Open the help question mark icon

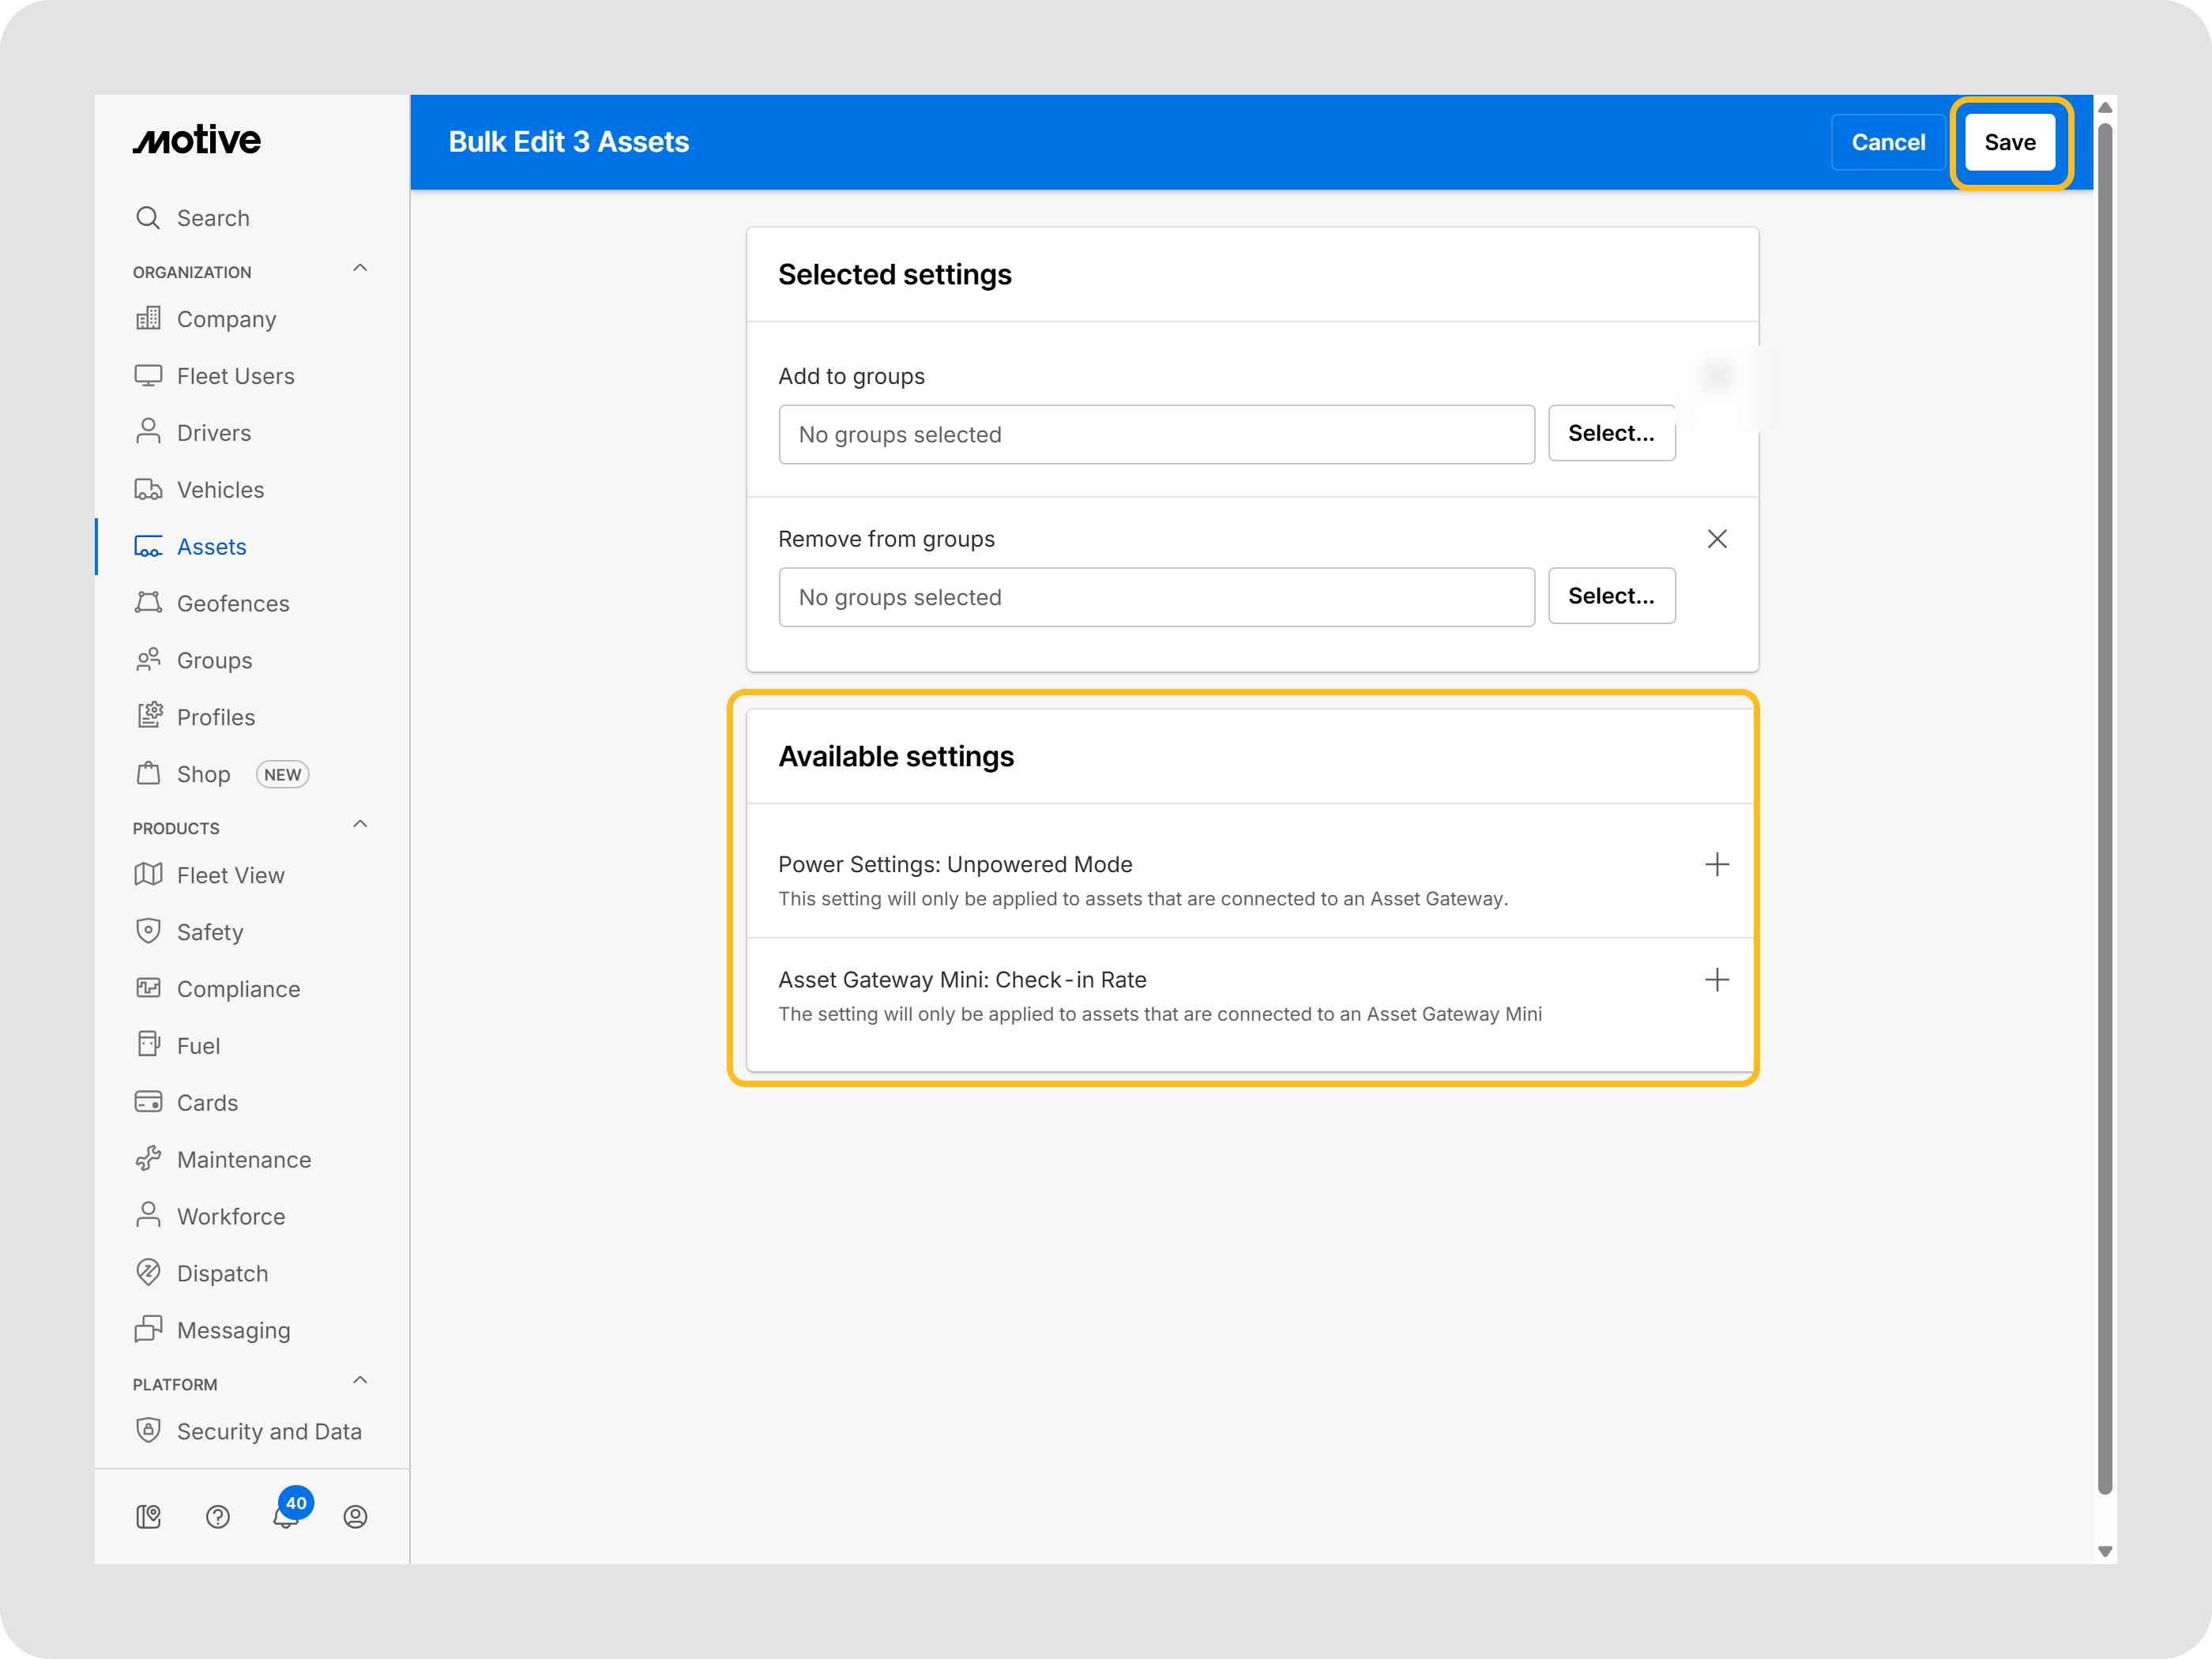click(218, 1517)
